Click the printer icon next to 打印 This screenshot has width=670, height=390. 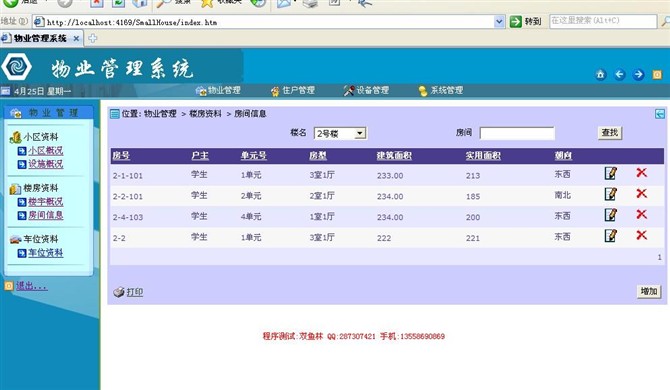coord(119,292)
